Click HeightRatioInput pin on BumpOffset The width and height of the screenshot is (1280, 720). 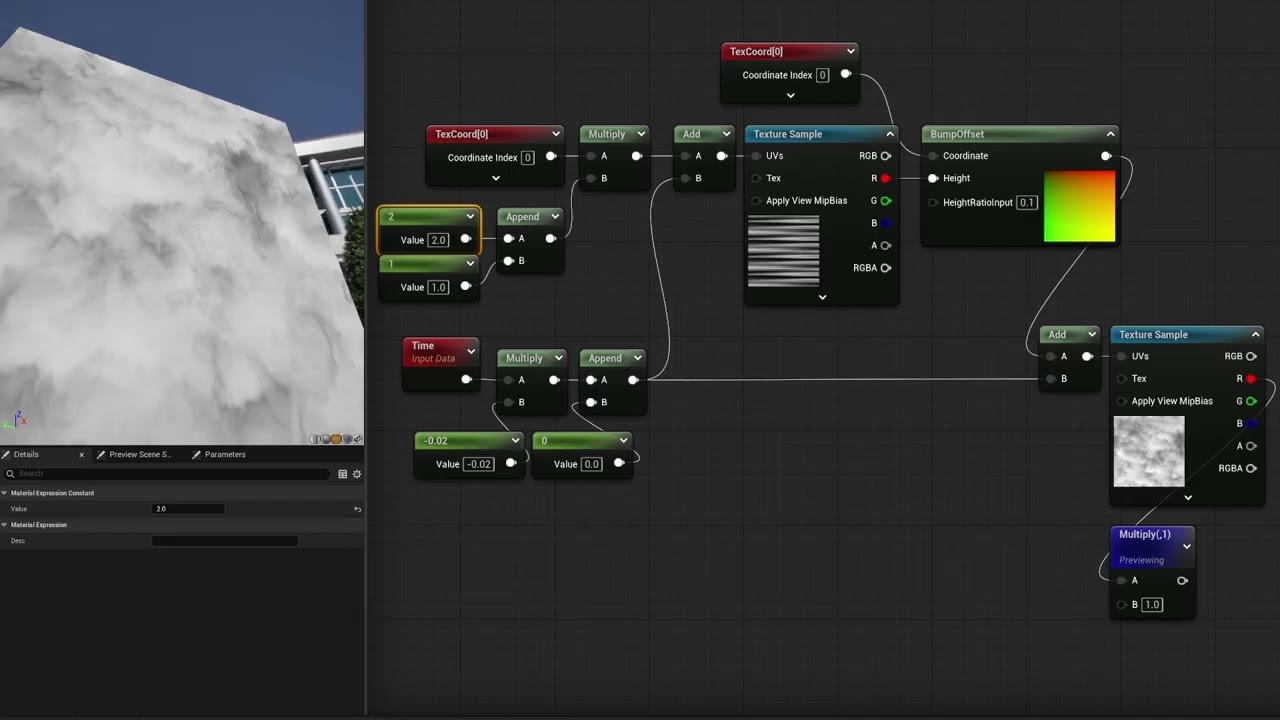coord(933,202)
